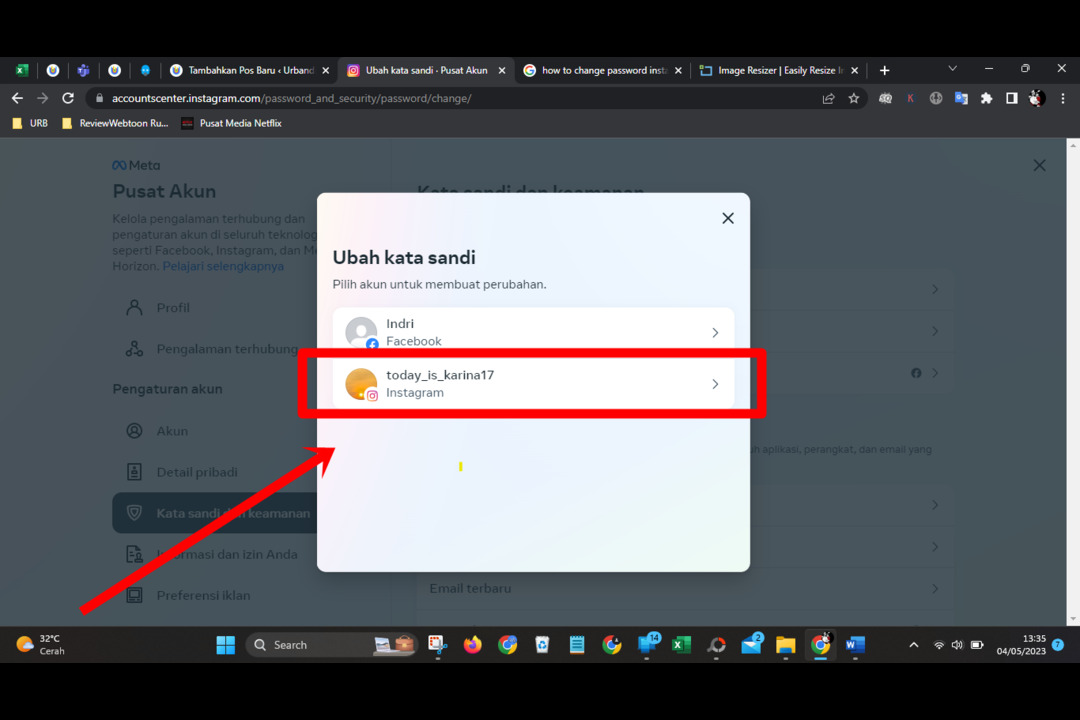The height and width of the screenshot is (720, 1080).
Task: Close the Pusat Akun page overlay
Action: (1039, 165)
